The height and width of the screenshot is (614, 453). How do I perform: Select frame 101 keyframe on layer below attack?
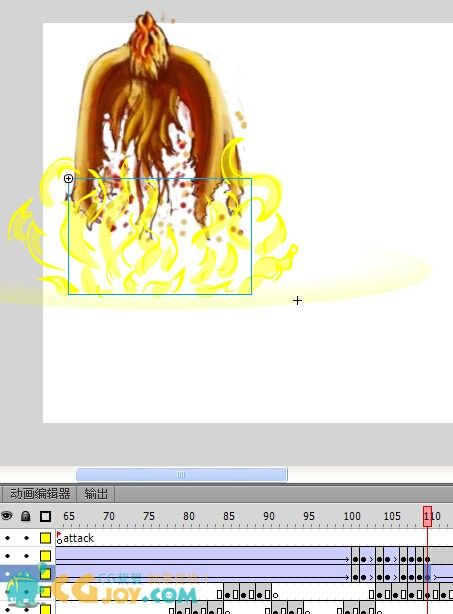[x=355, y=556]
